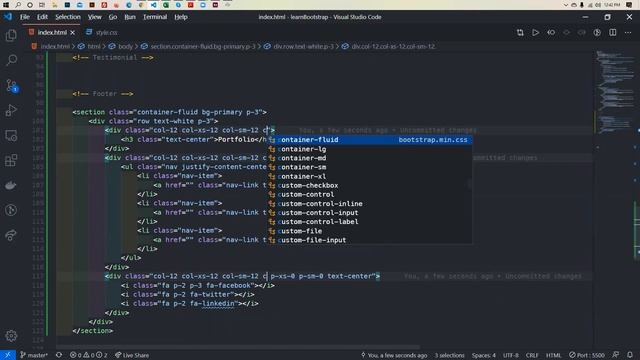Click 3 selections in status bar
The image size is (640, 360).
(449, 355)
